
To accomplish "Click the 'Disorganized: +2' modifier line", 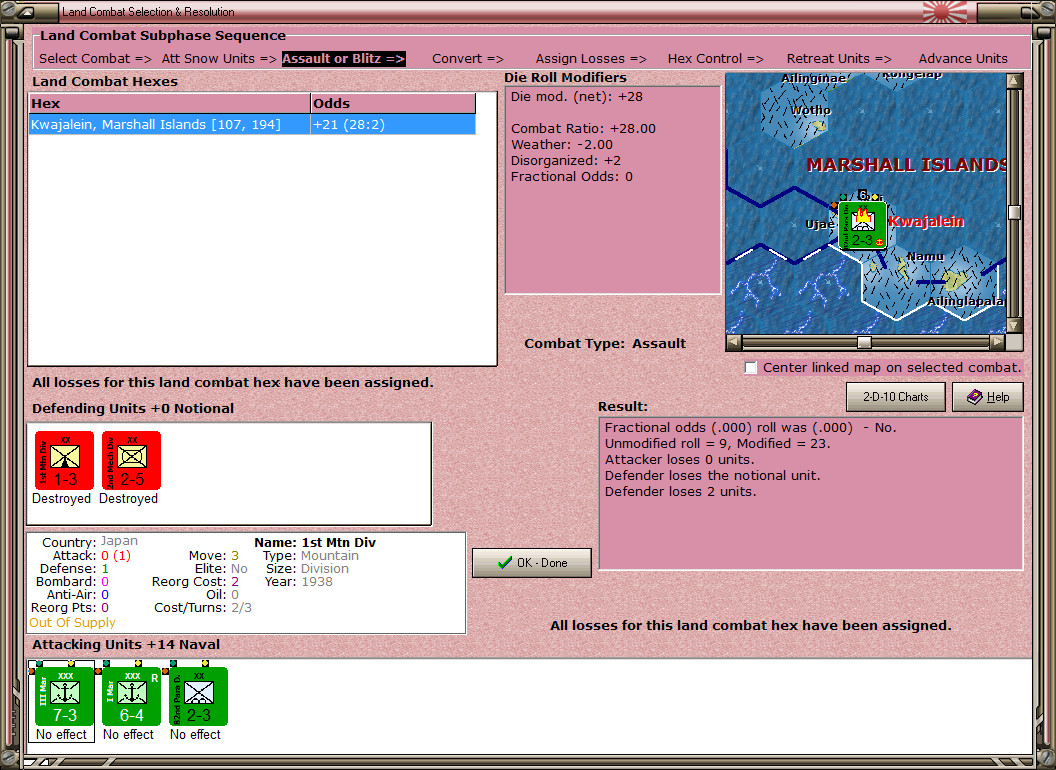I will (566, 161).
